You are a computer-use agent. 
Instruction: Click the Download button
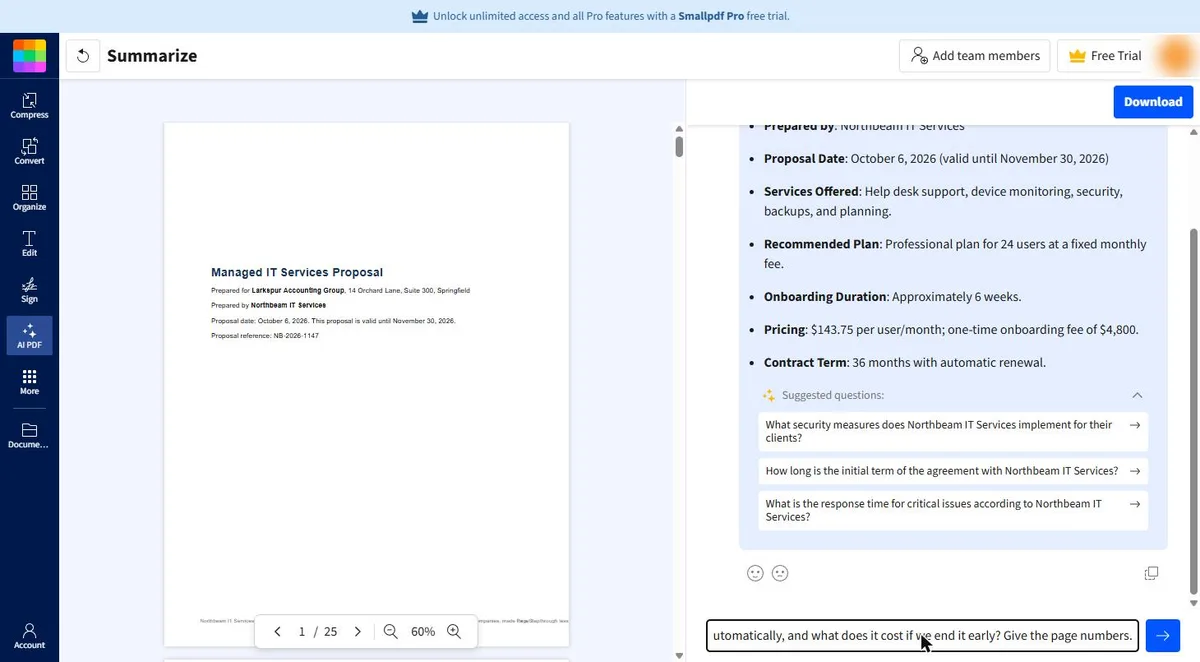1153,102
